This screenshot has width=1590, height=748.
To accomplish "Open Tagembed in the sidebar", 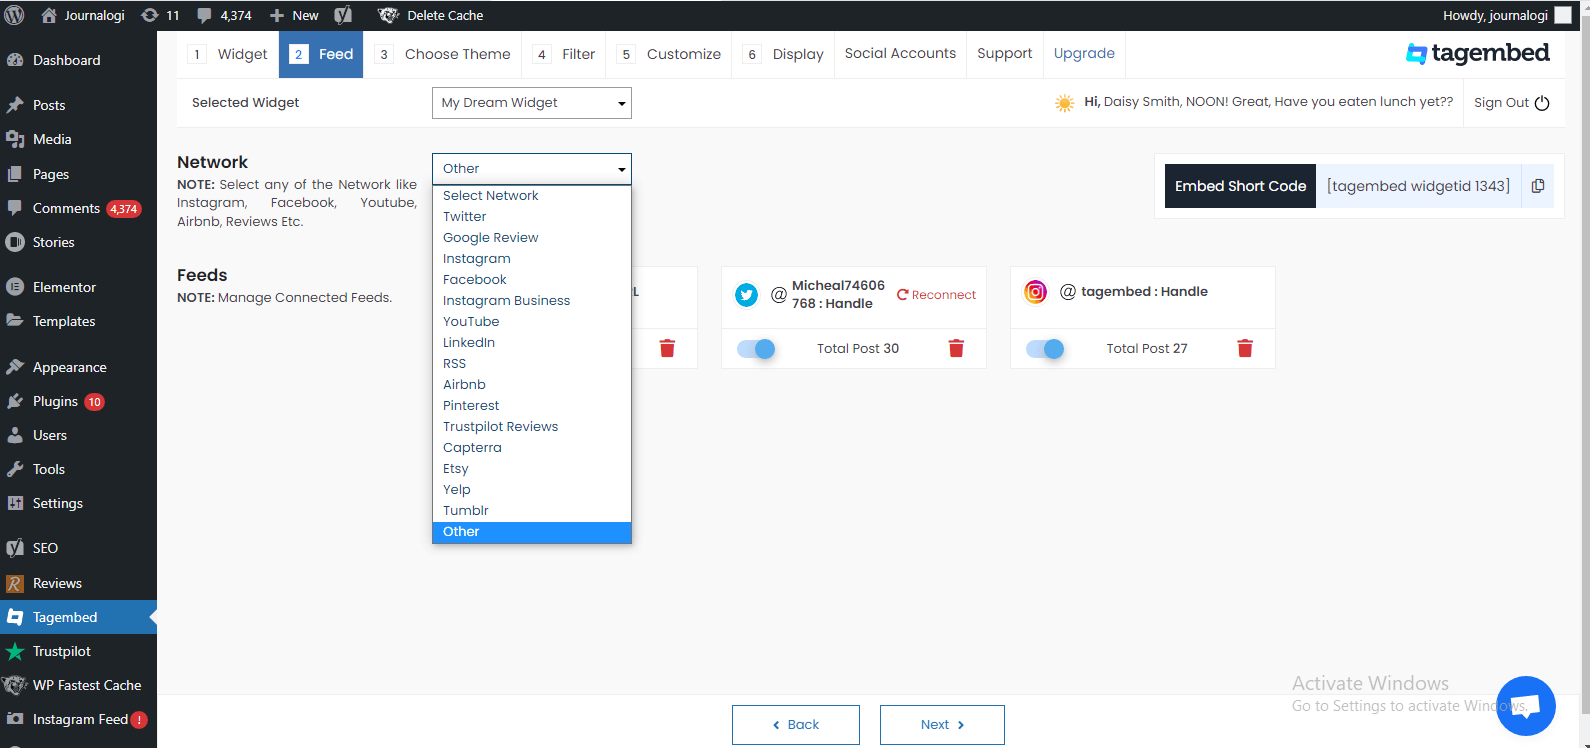I will point(79,617).
